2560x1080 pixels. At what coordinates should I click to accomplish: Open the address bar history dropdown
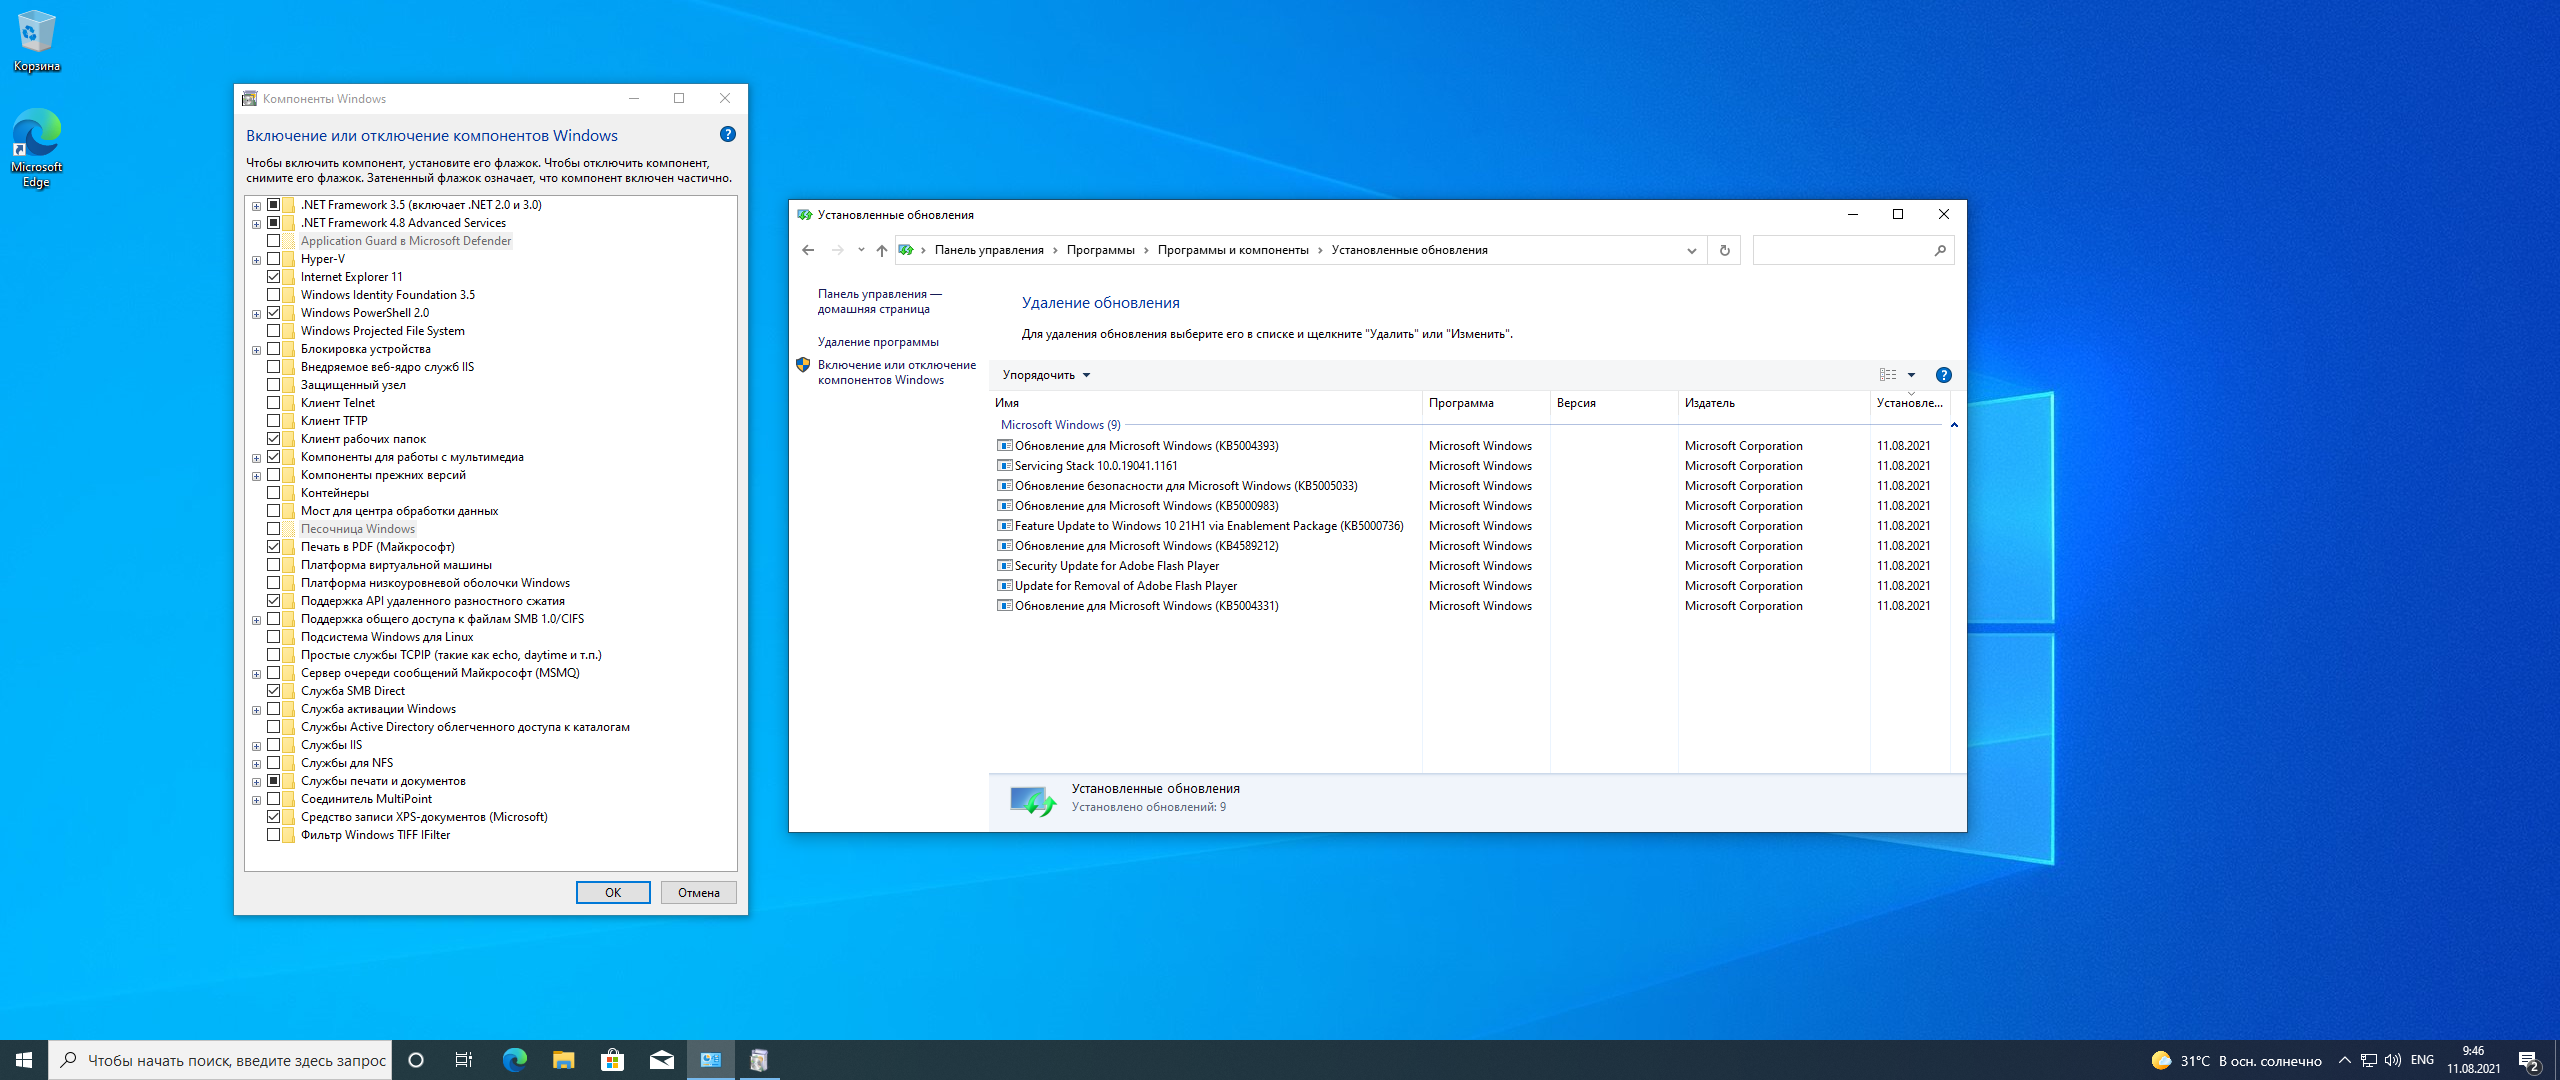tap(1691, 250)
